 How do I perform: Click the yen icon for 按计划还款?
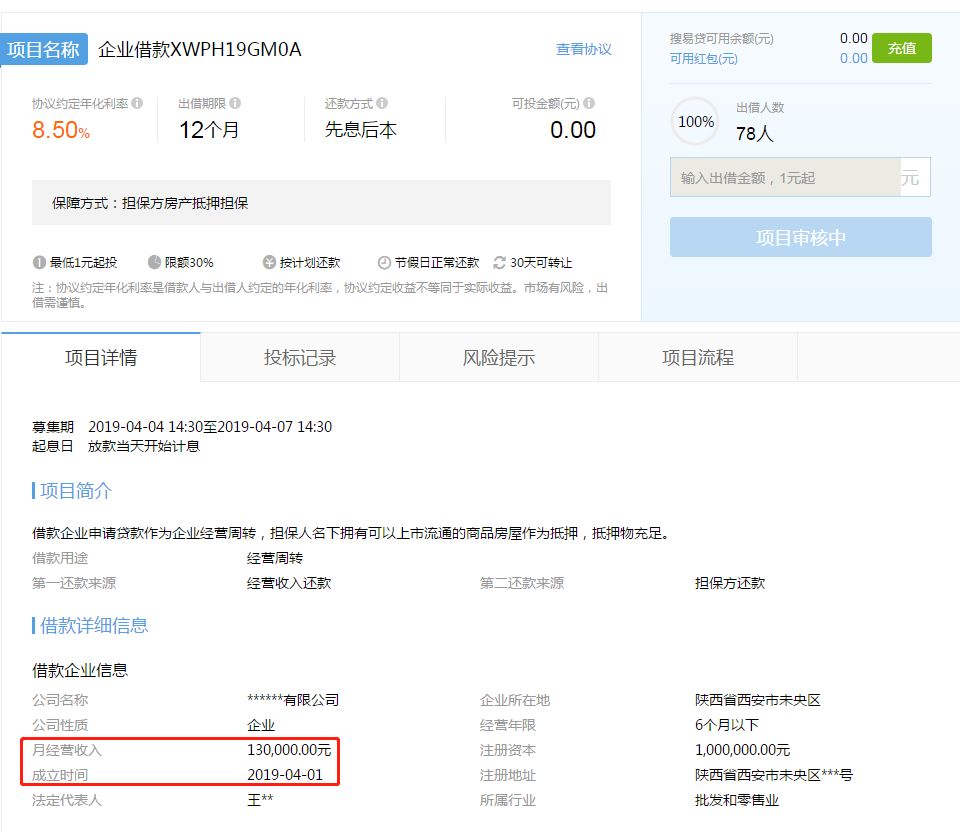269,263
